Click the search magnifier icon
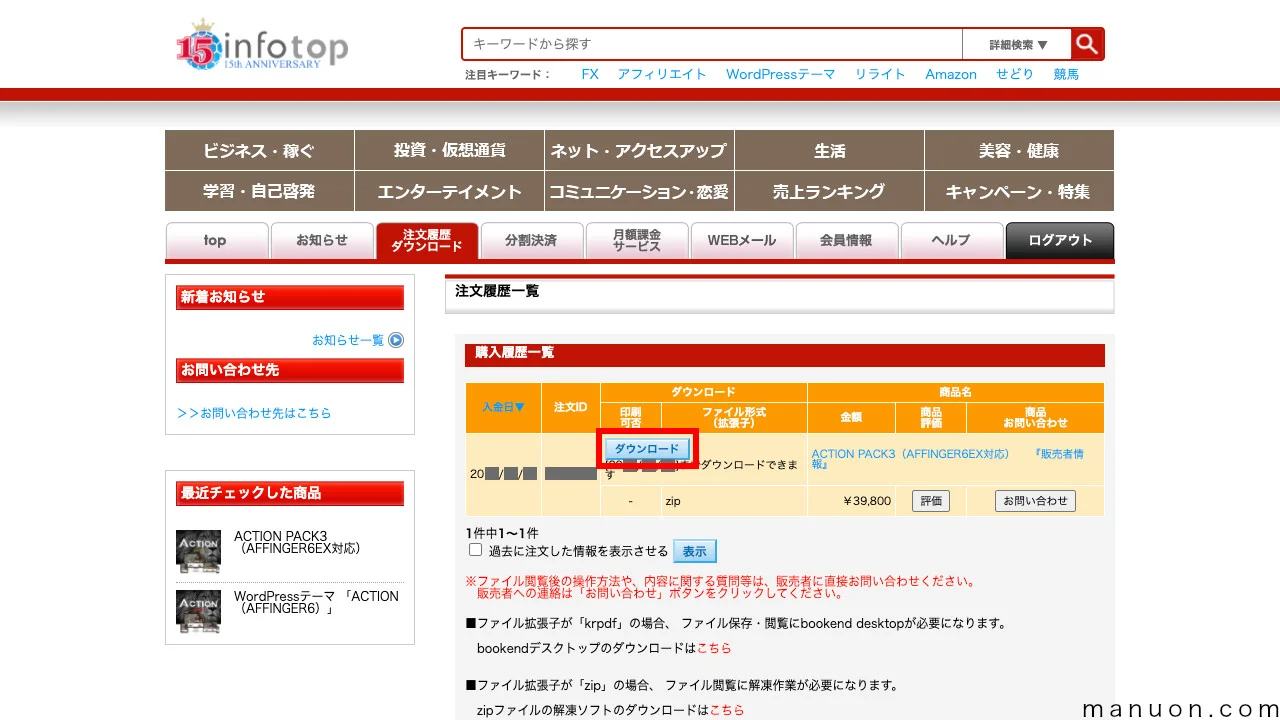The height and width of the screenshot is (720, 1280). click(x=1087, y=44)
